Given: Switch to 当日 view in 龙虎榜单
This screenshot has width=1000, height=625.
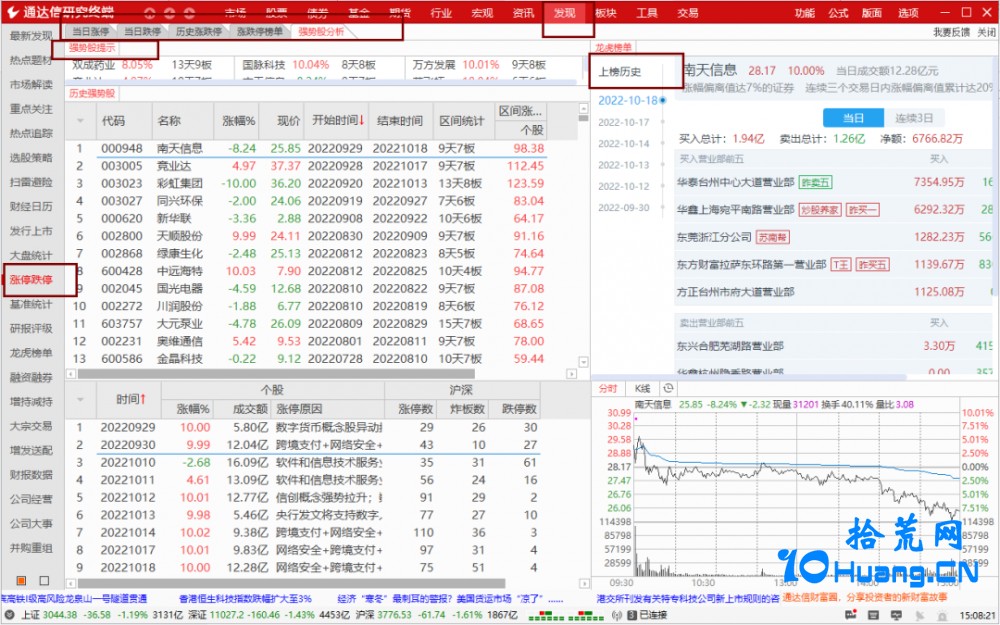Looking at the screenshot, I should [853, 118].
